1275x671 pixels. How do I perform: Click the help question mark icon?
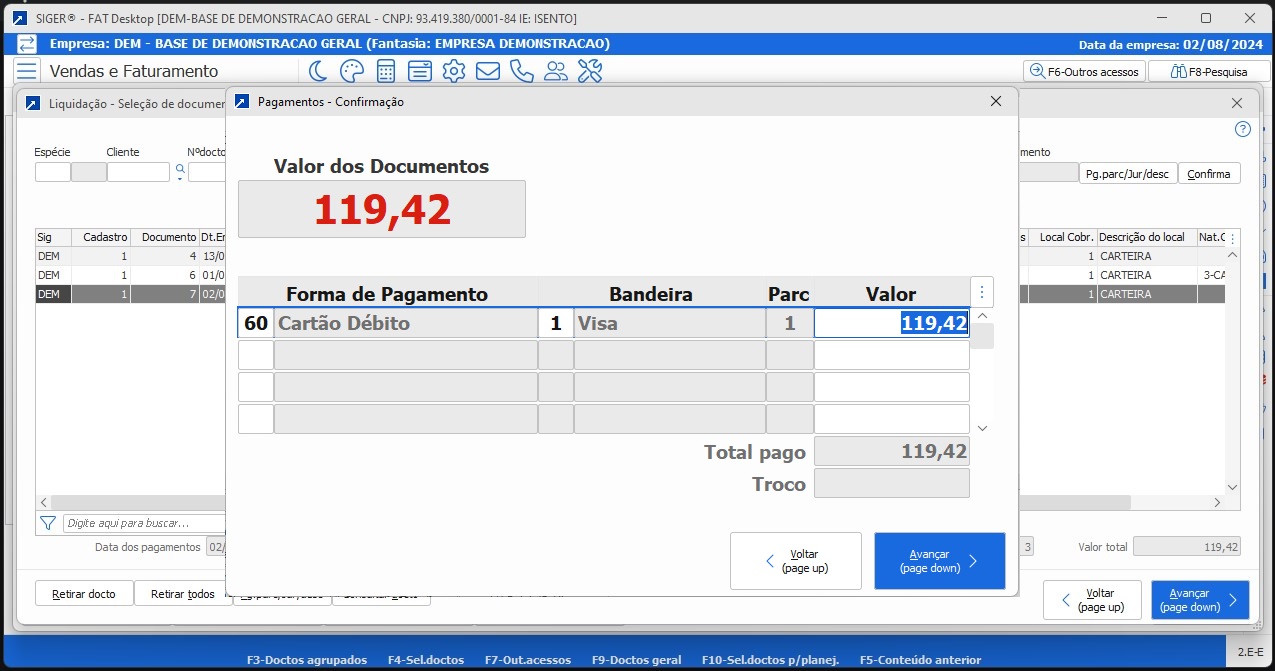(x=1243, y=129)
